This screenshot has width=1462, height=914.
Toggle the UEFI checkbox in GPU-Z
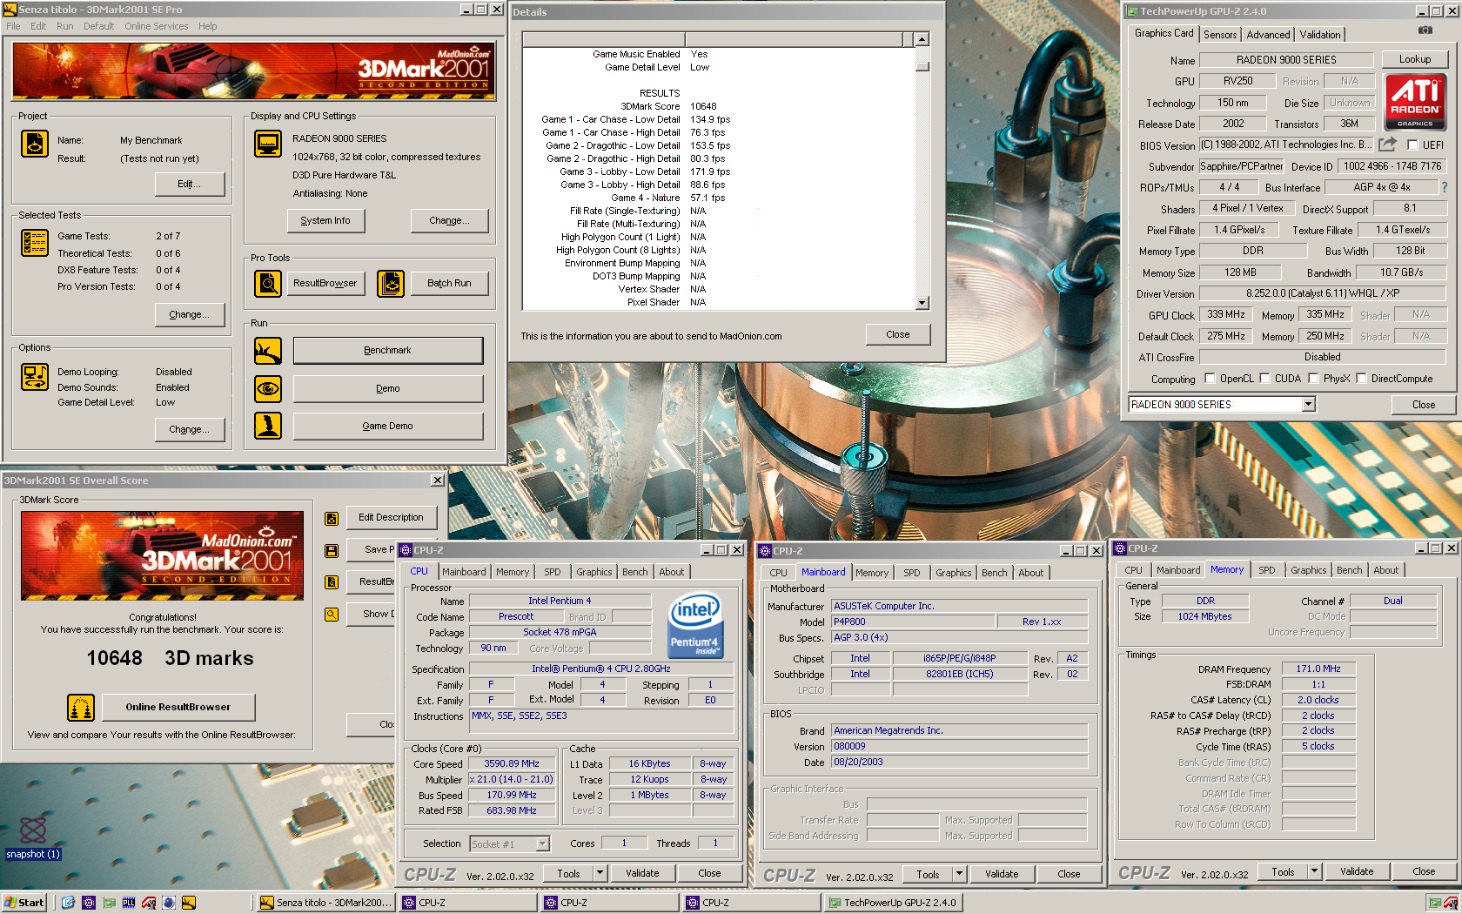pyautogui.click(x=1412, y=145)
